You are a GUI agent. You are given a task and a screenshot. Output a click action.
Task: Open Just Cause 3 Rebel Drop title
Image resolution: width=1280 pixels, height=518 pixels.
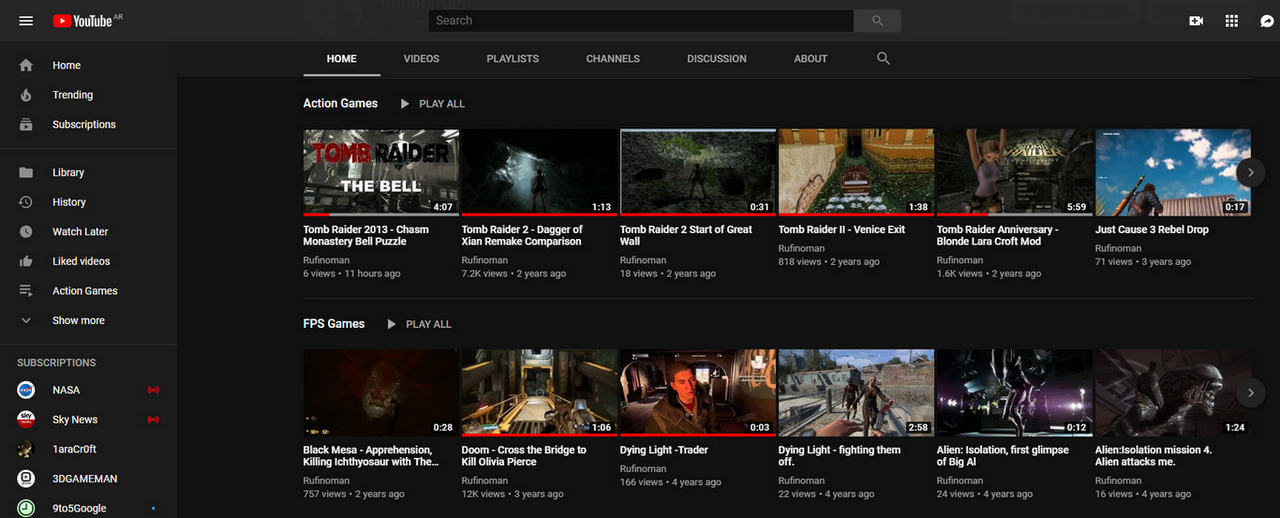[1152, 230]
